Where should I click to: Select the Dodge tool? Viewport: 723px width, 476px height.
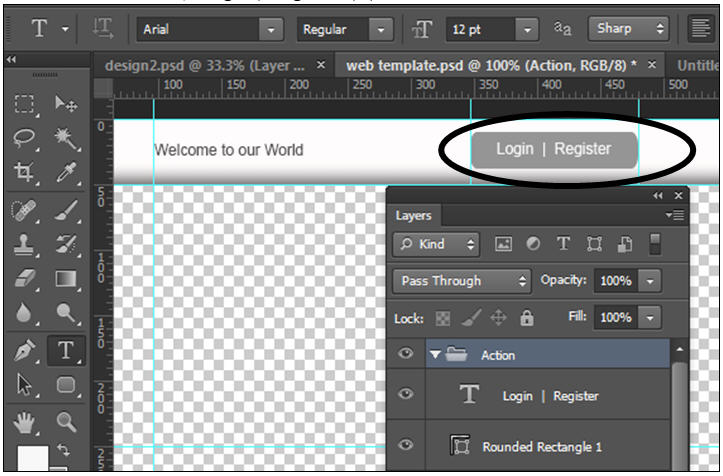[x=66, y=313]
